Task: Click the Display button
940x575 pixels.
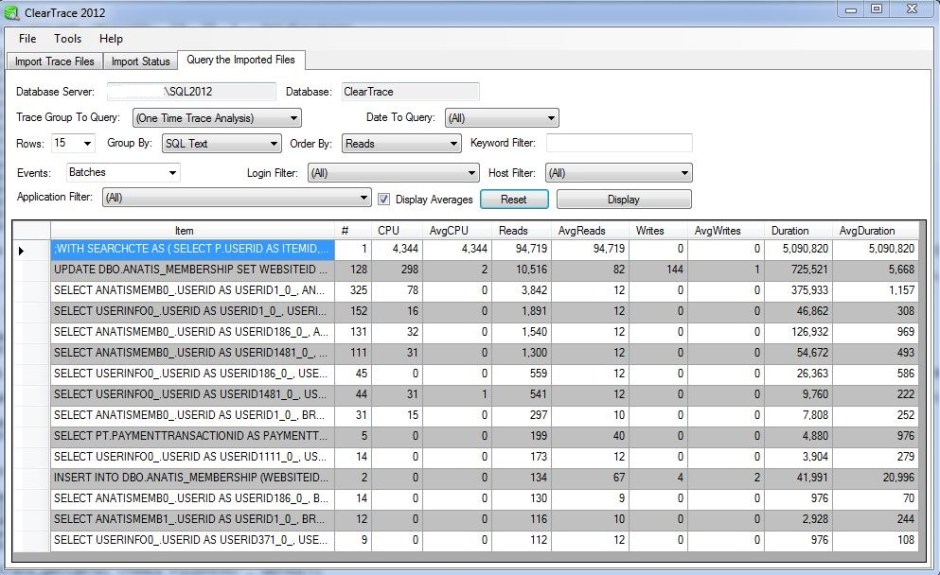Action: click(x=623, y=199)
